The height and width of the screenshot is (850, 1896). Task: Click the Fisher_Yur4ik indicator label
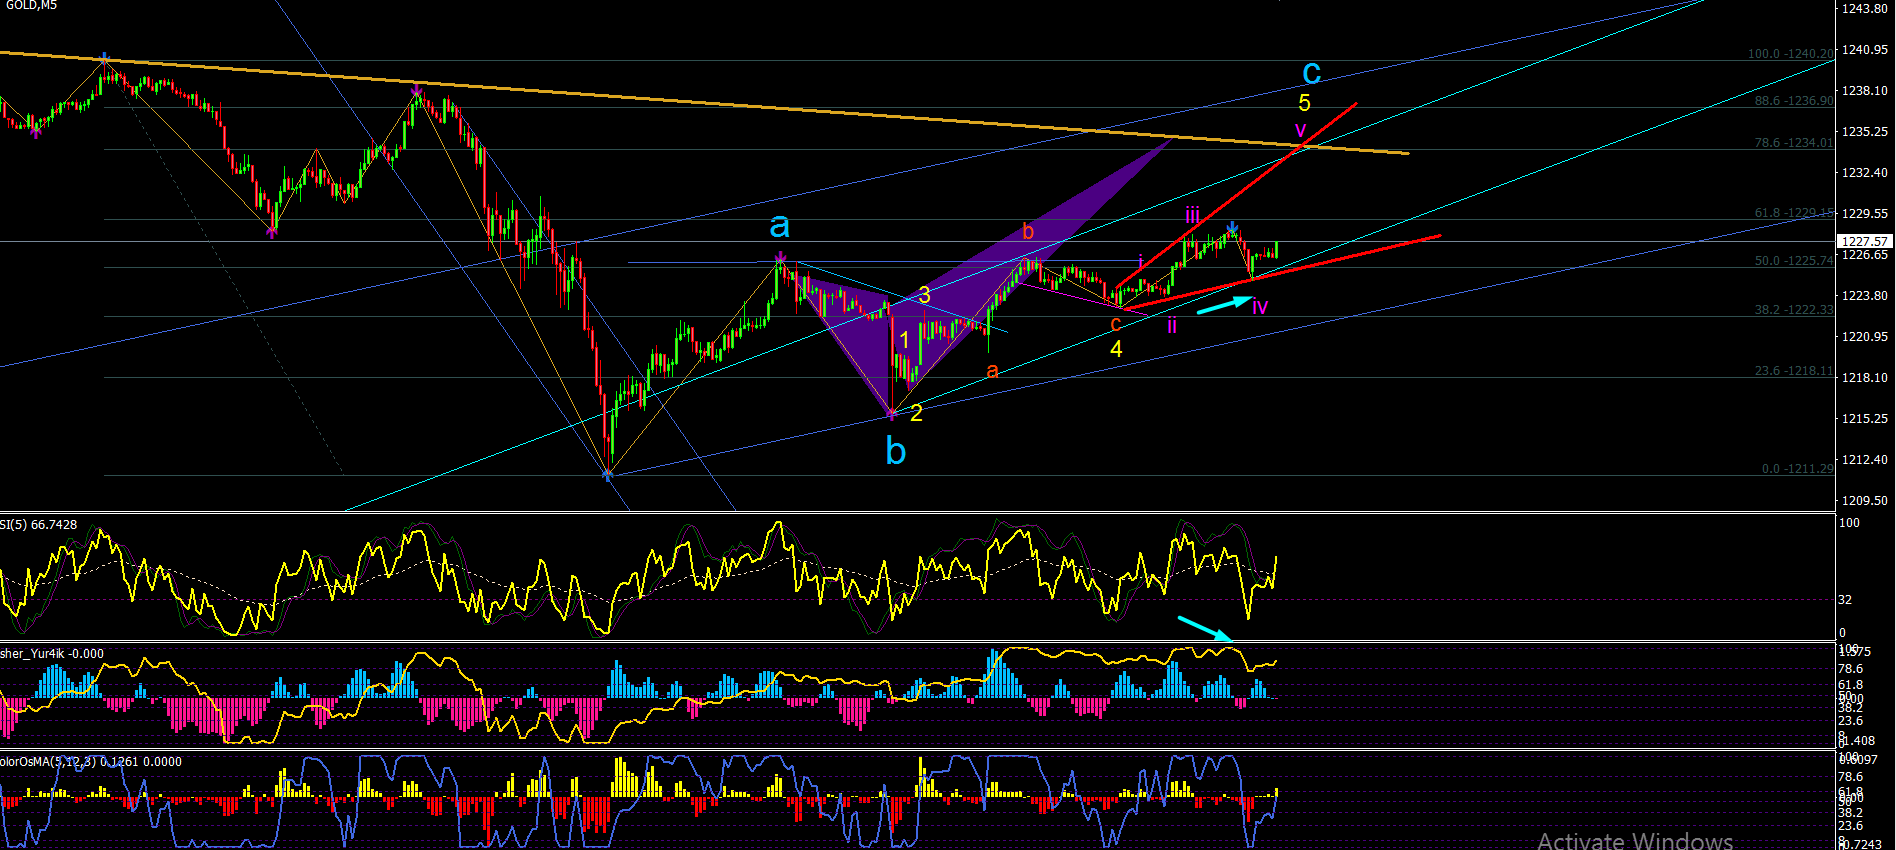[52, 654]
